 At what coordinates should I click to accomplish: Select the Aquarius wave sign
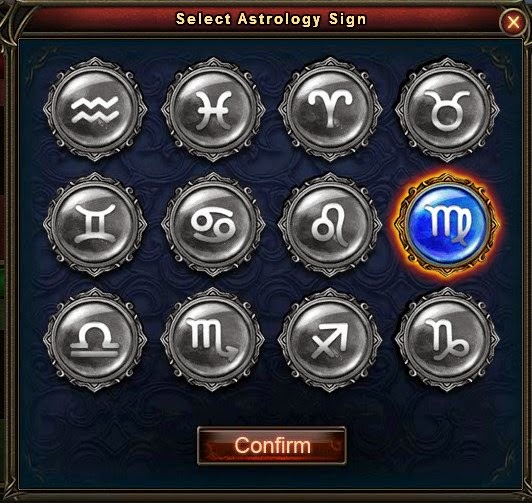pyautogui.click(x=95, y=109)
